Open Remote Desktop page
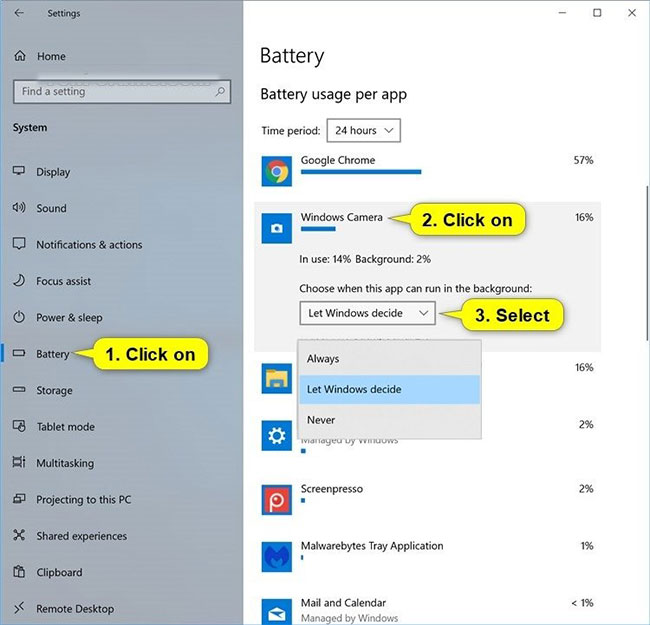 point(75,609)
